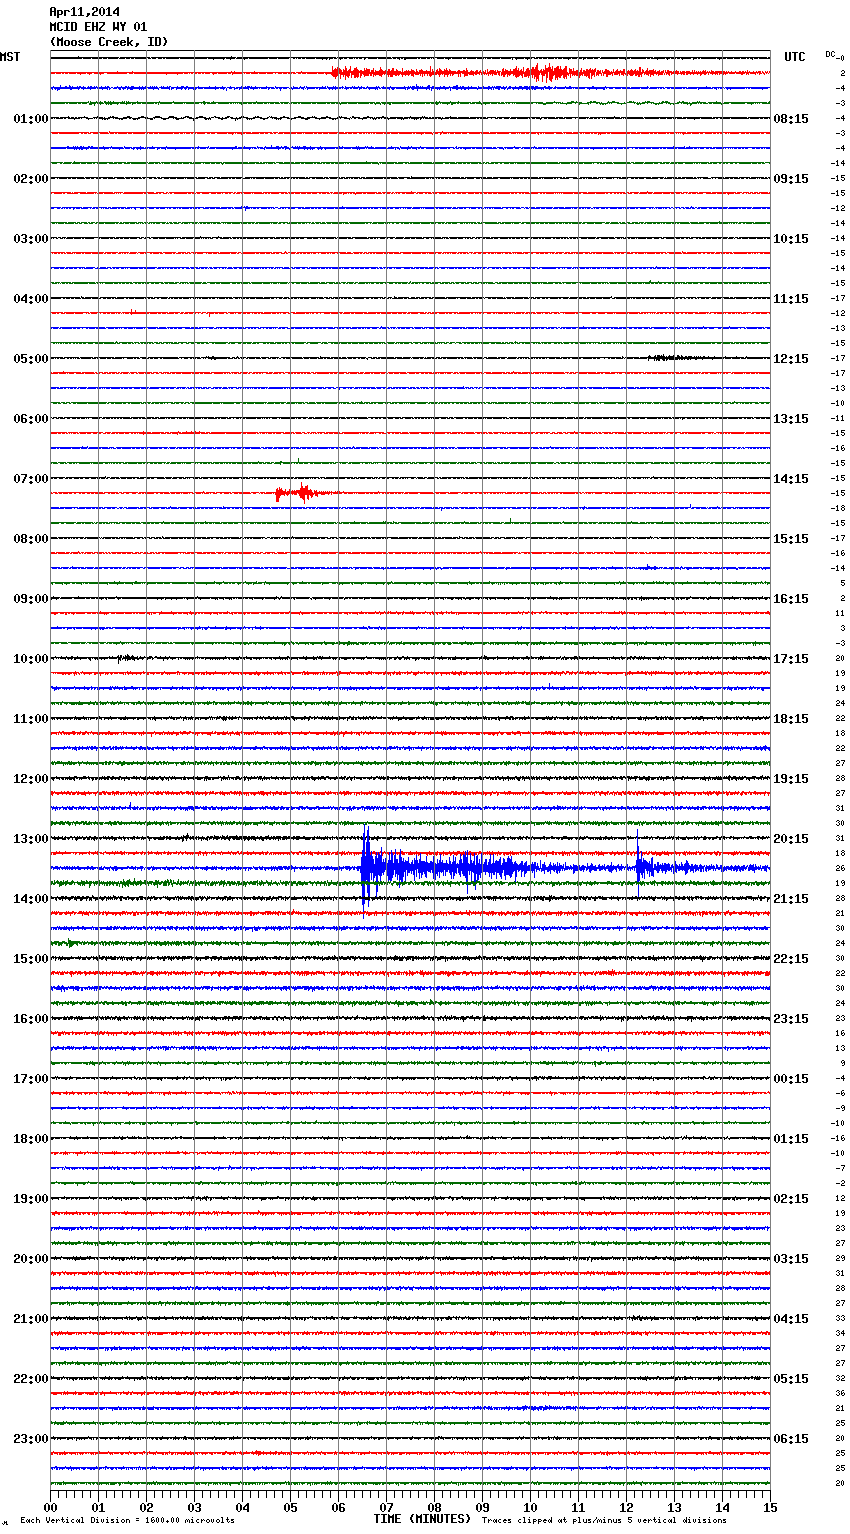Select the 02:00 MST hour label

(x=30, y=179)
